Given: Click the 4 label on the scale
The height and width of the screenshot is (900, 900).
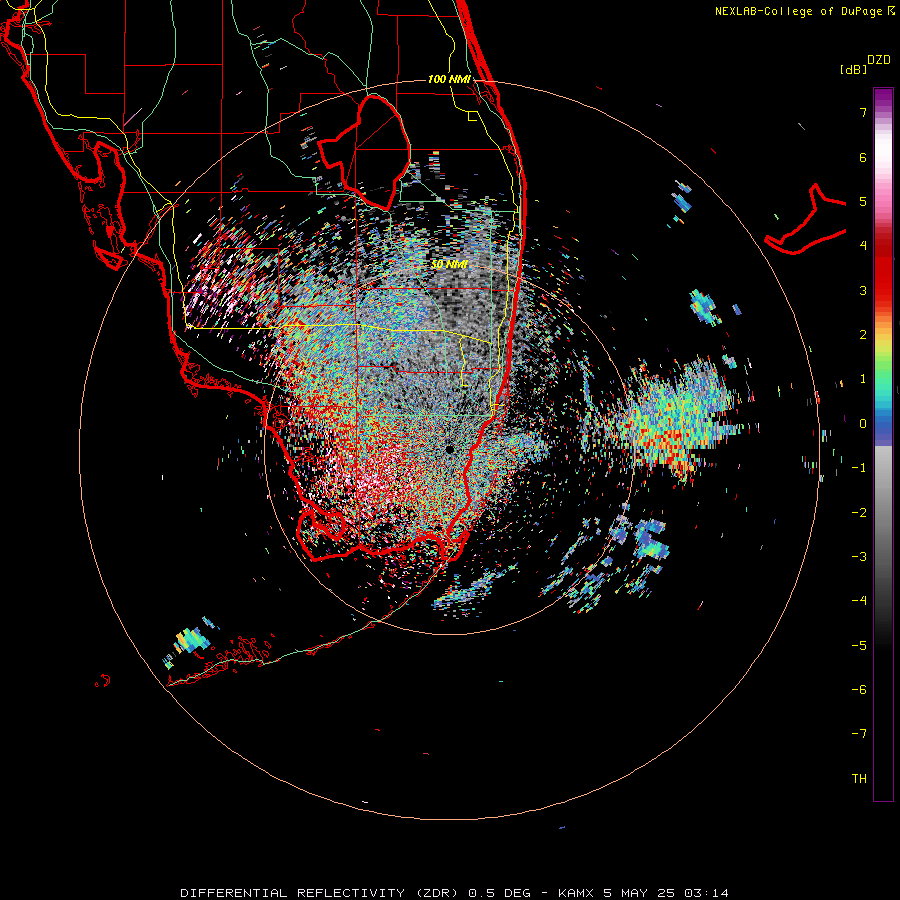Looking at the screenshot, I should pos(863,246).
